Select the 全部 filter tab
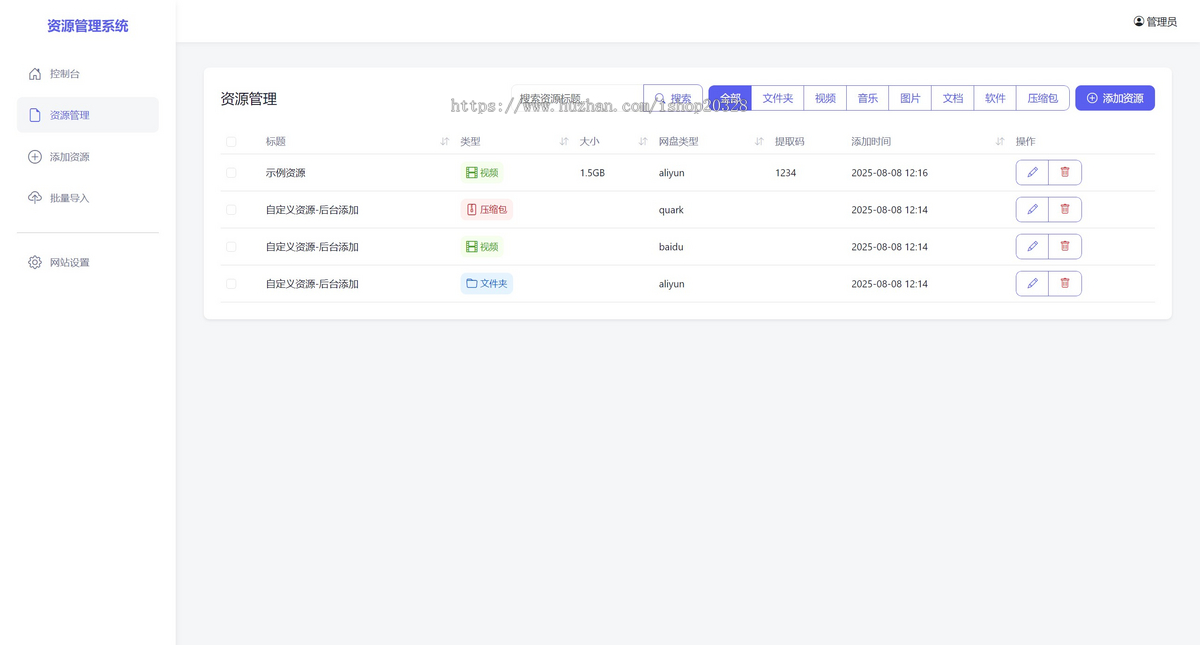This screenshot has width=1200, height=645. 730,98
